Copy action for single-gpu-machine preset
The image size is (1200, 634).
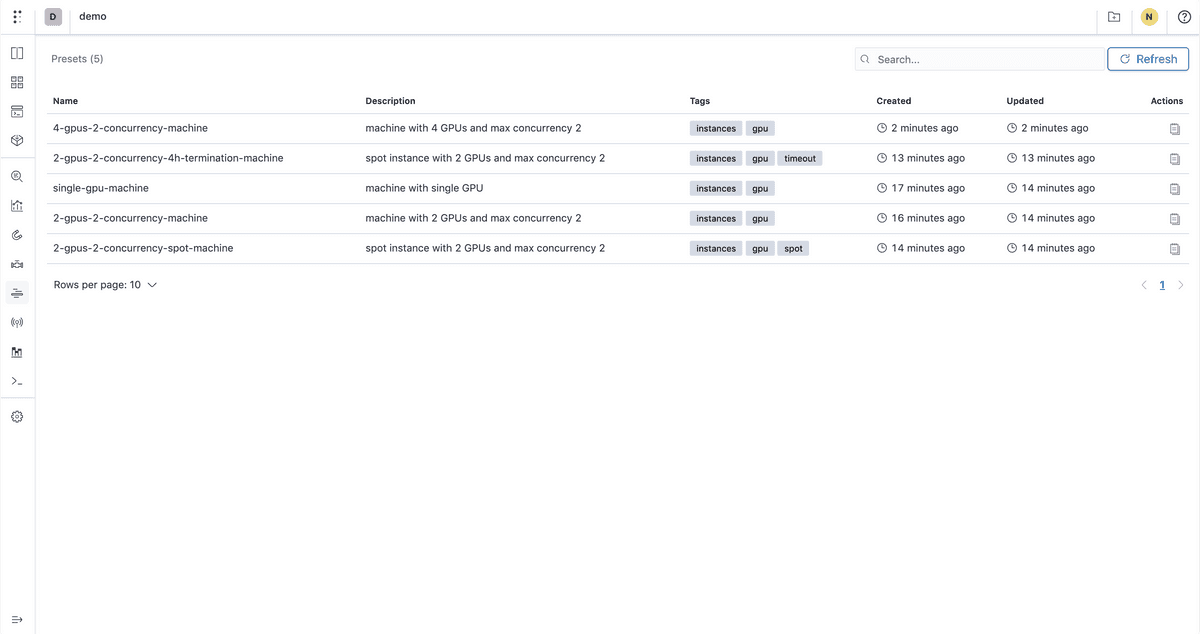coord(1175,189)
